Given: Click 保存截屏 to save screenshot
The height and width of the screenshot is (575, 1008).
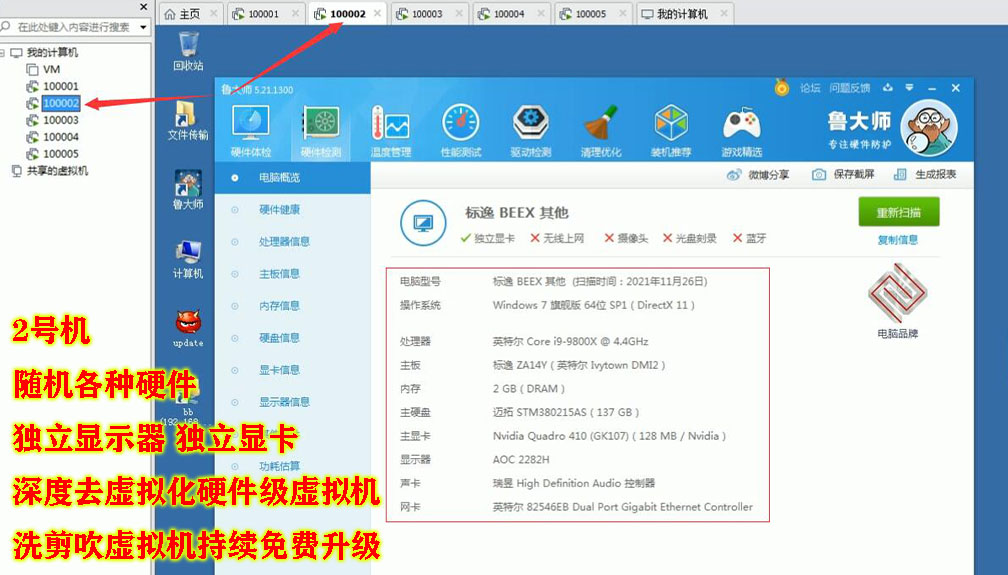Looking at the screenshot, I should coord(843,174).
